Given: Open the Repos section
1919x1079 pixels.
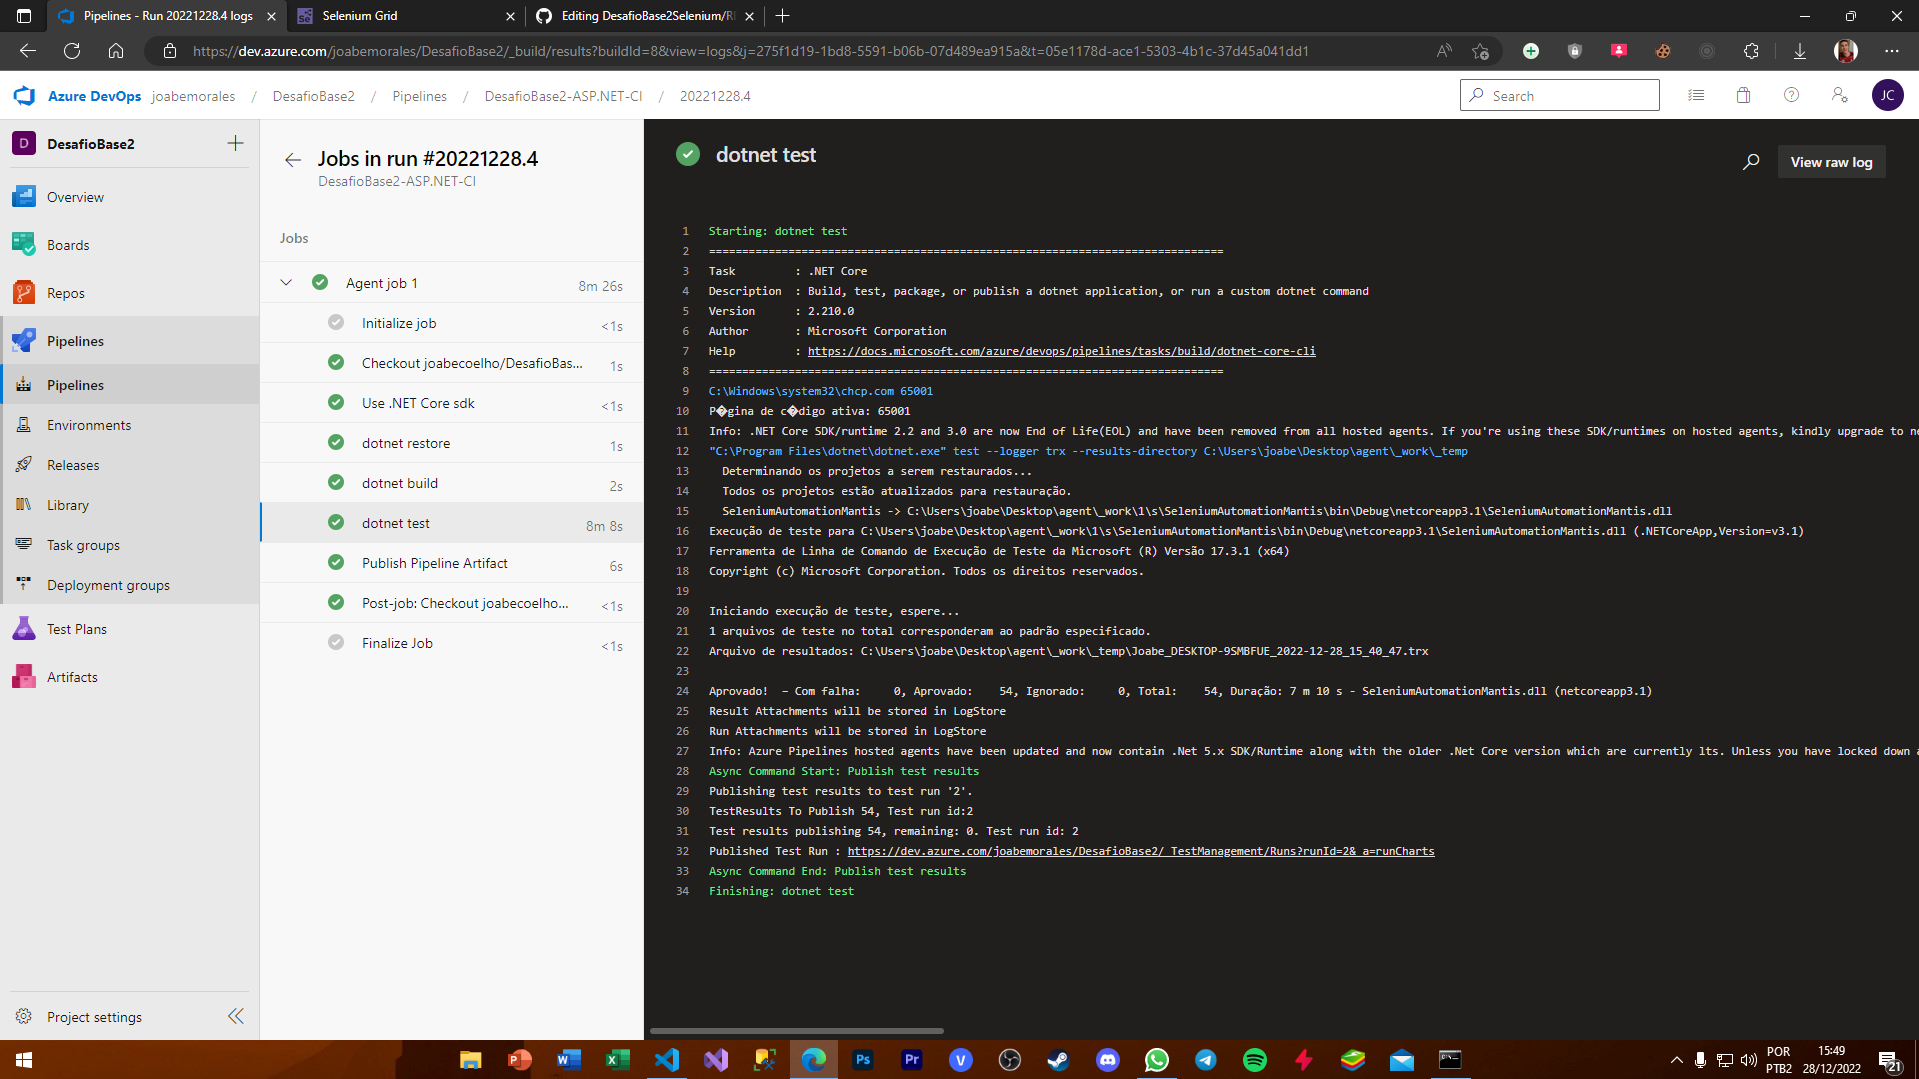Looking at the screenshot, I should (x=65, y=292).
